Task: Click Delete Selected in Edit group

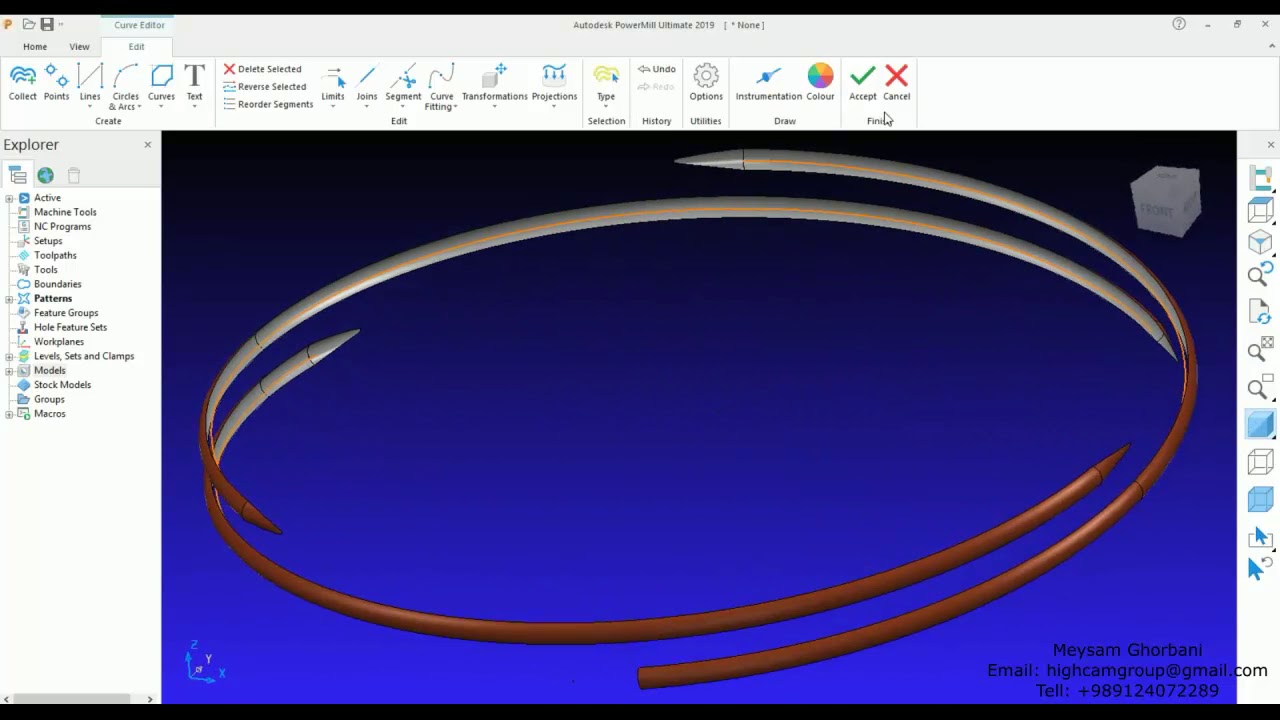Action: (x=262, y=69)
